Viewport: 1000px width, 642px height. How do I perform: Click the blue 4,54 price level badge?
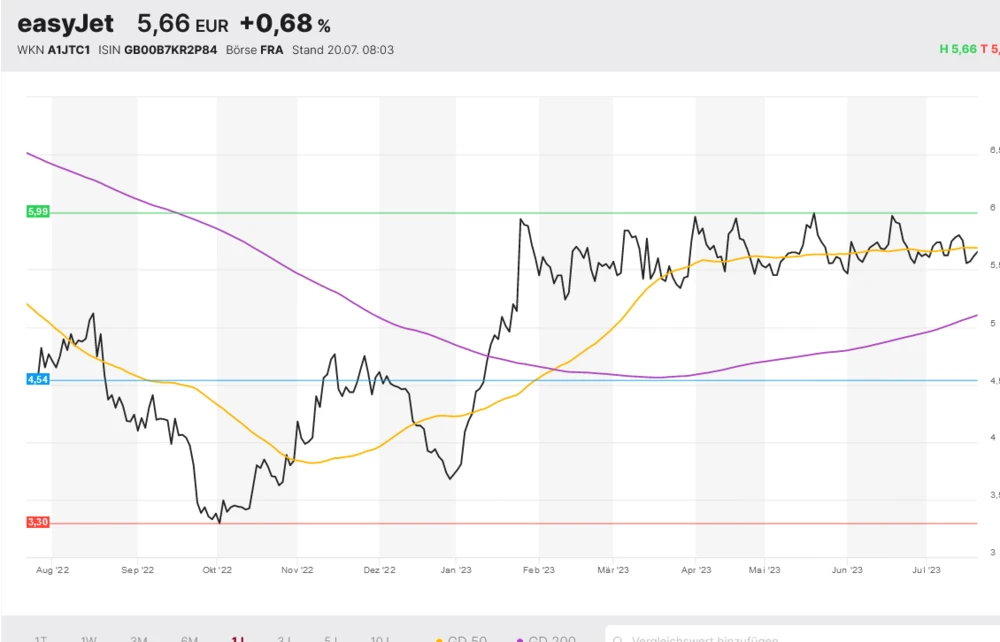click(x=38, y=380)
